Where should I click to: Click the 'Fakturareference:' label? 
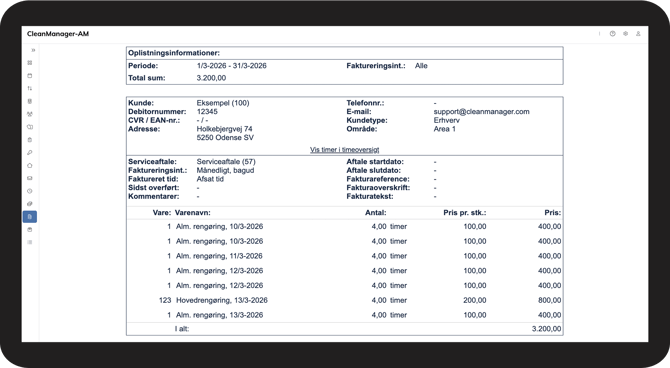pyautogui.click(x=378, y=179)
